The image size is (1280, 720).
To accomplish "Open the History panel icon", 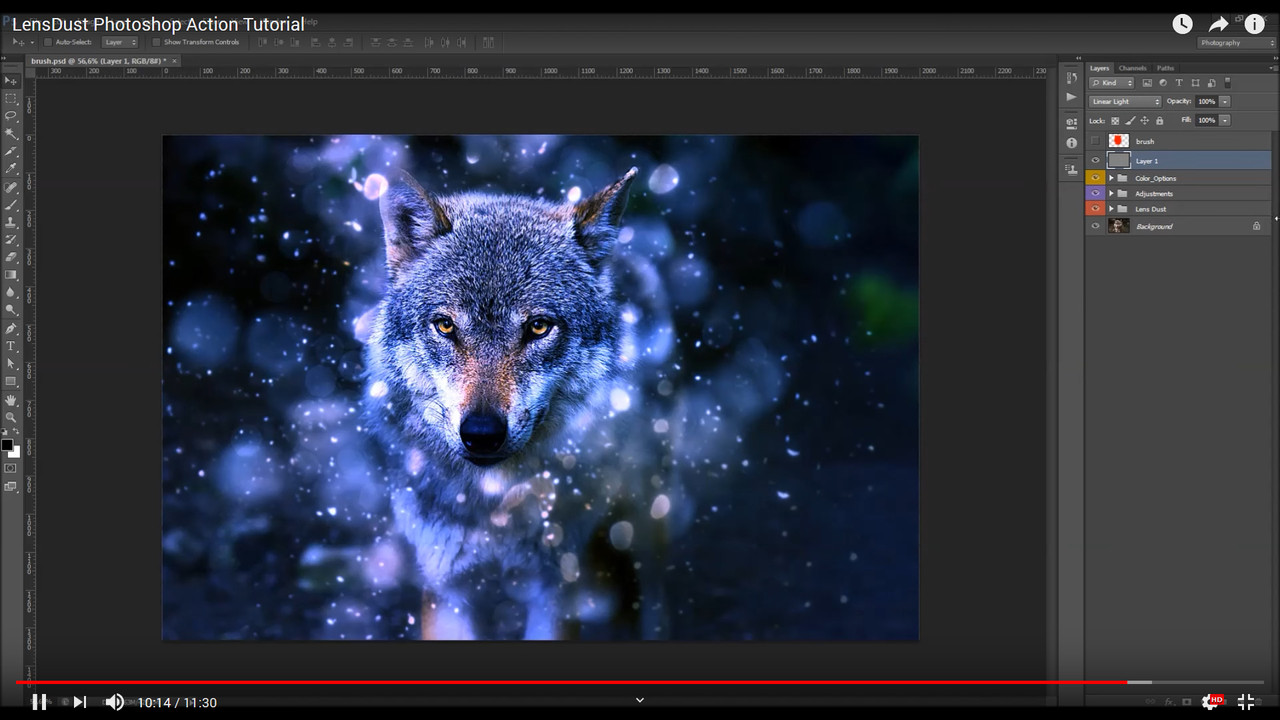I will pyautogui.click(x=1071, y=79).
